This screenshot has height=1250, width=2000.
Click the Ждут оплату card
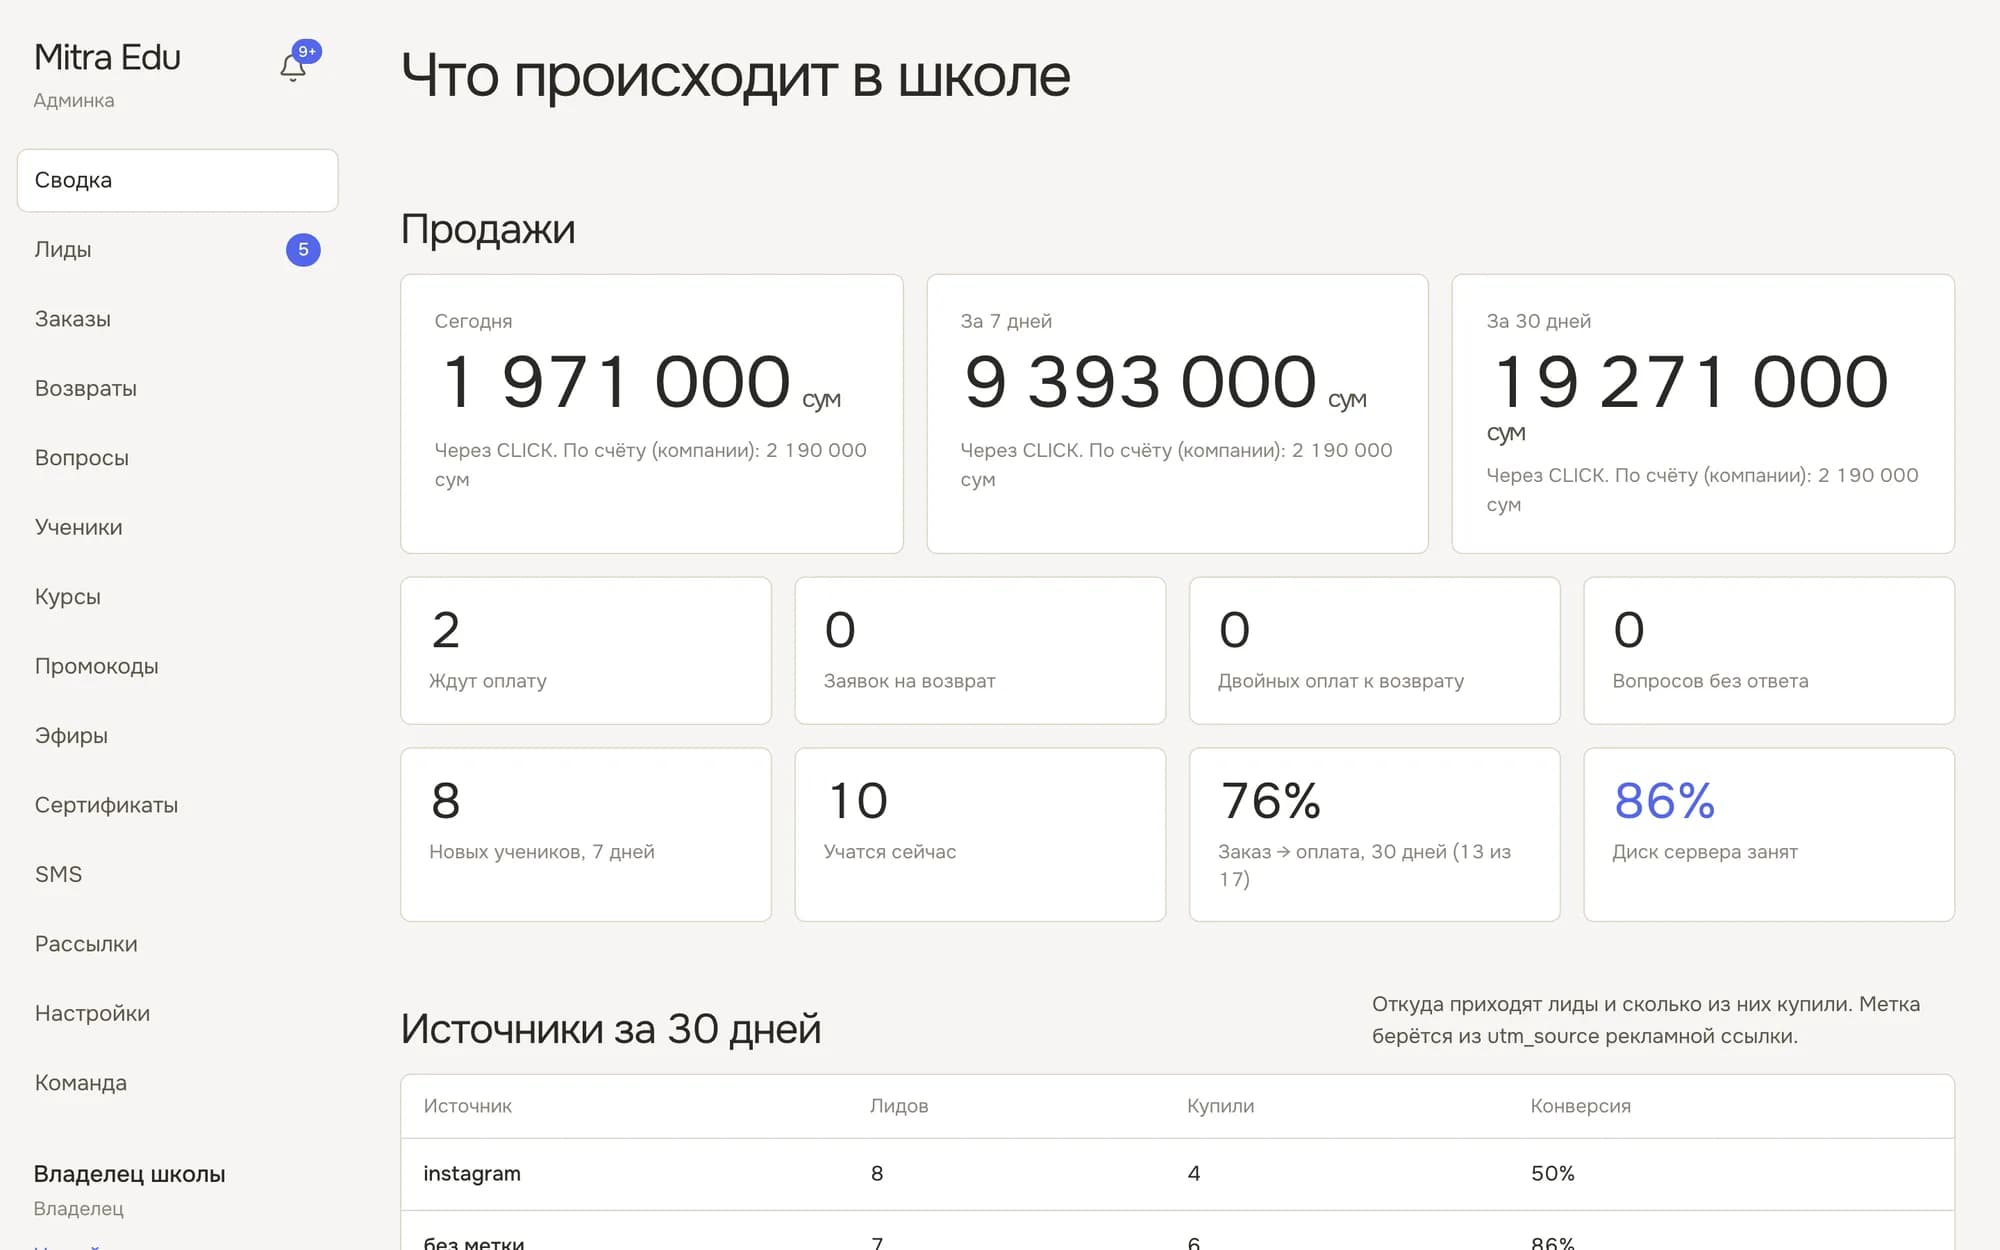[586, 650]
